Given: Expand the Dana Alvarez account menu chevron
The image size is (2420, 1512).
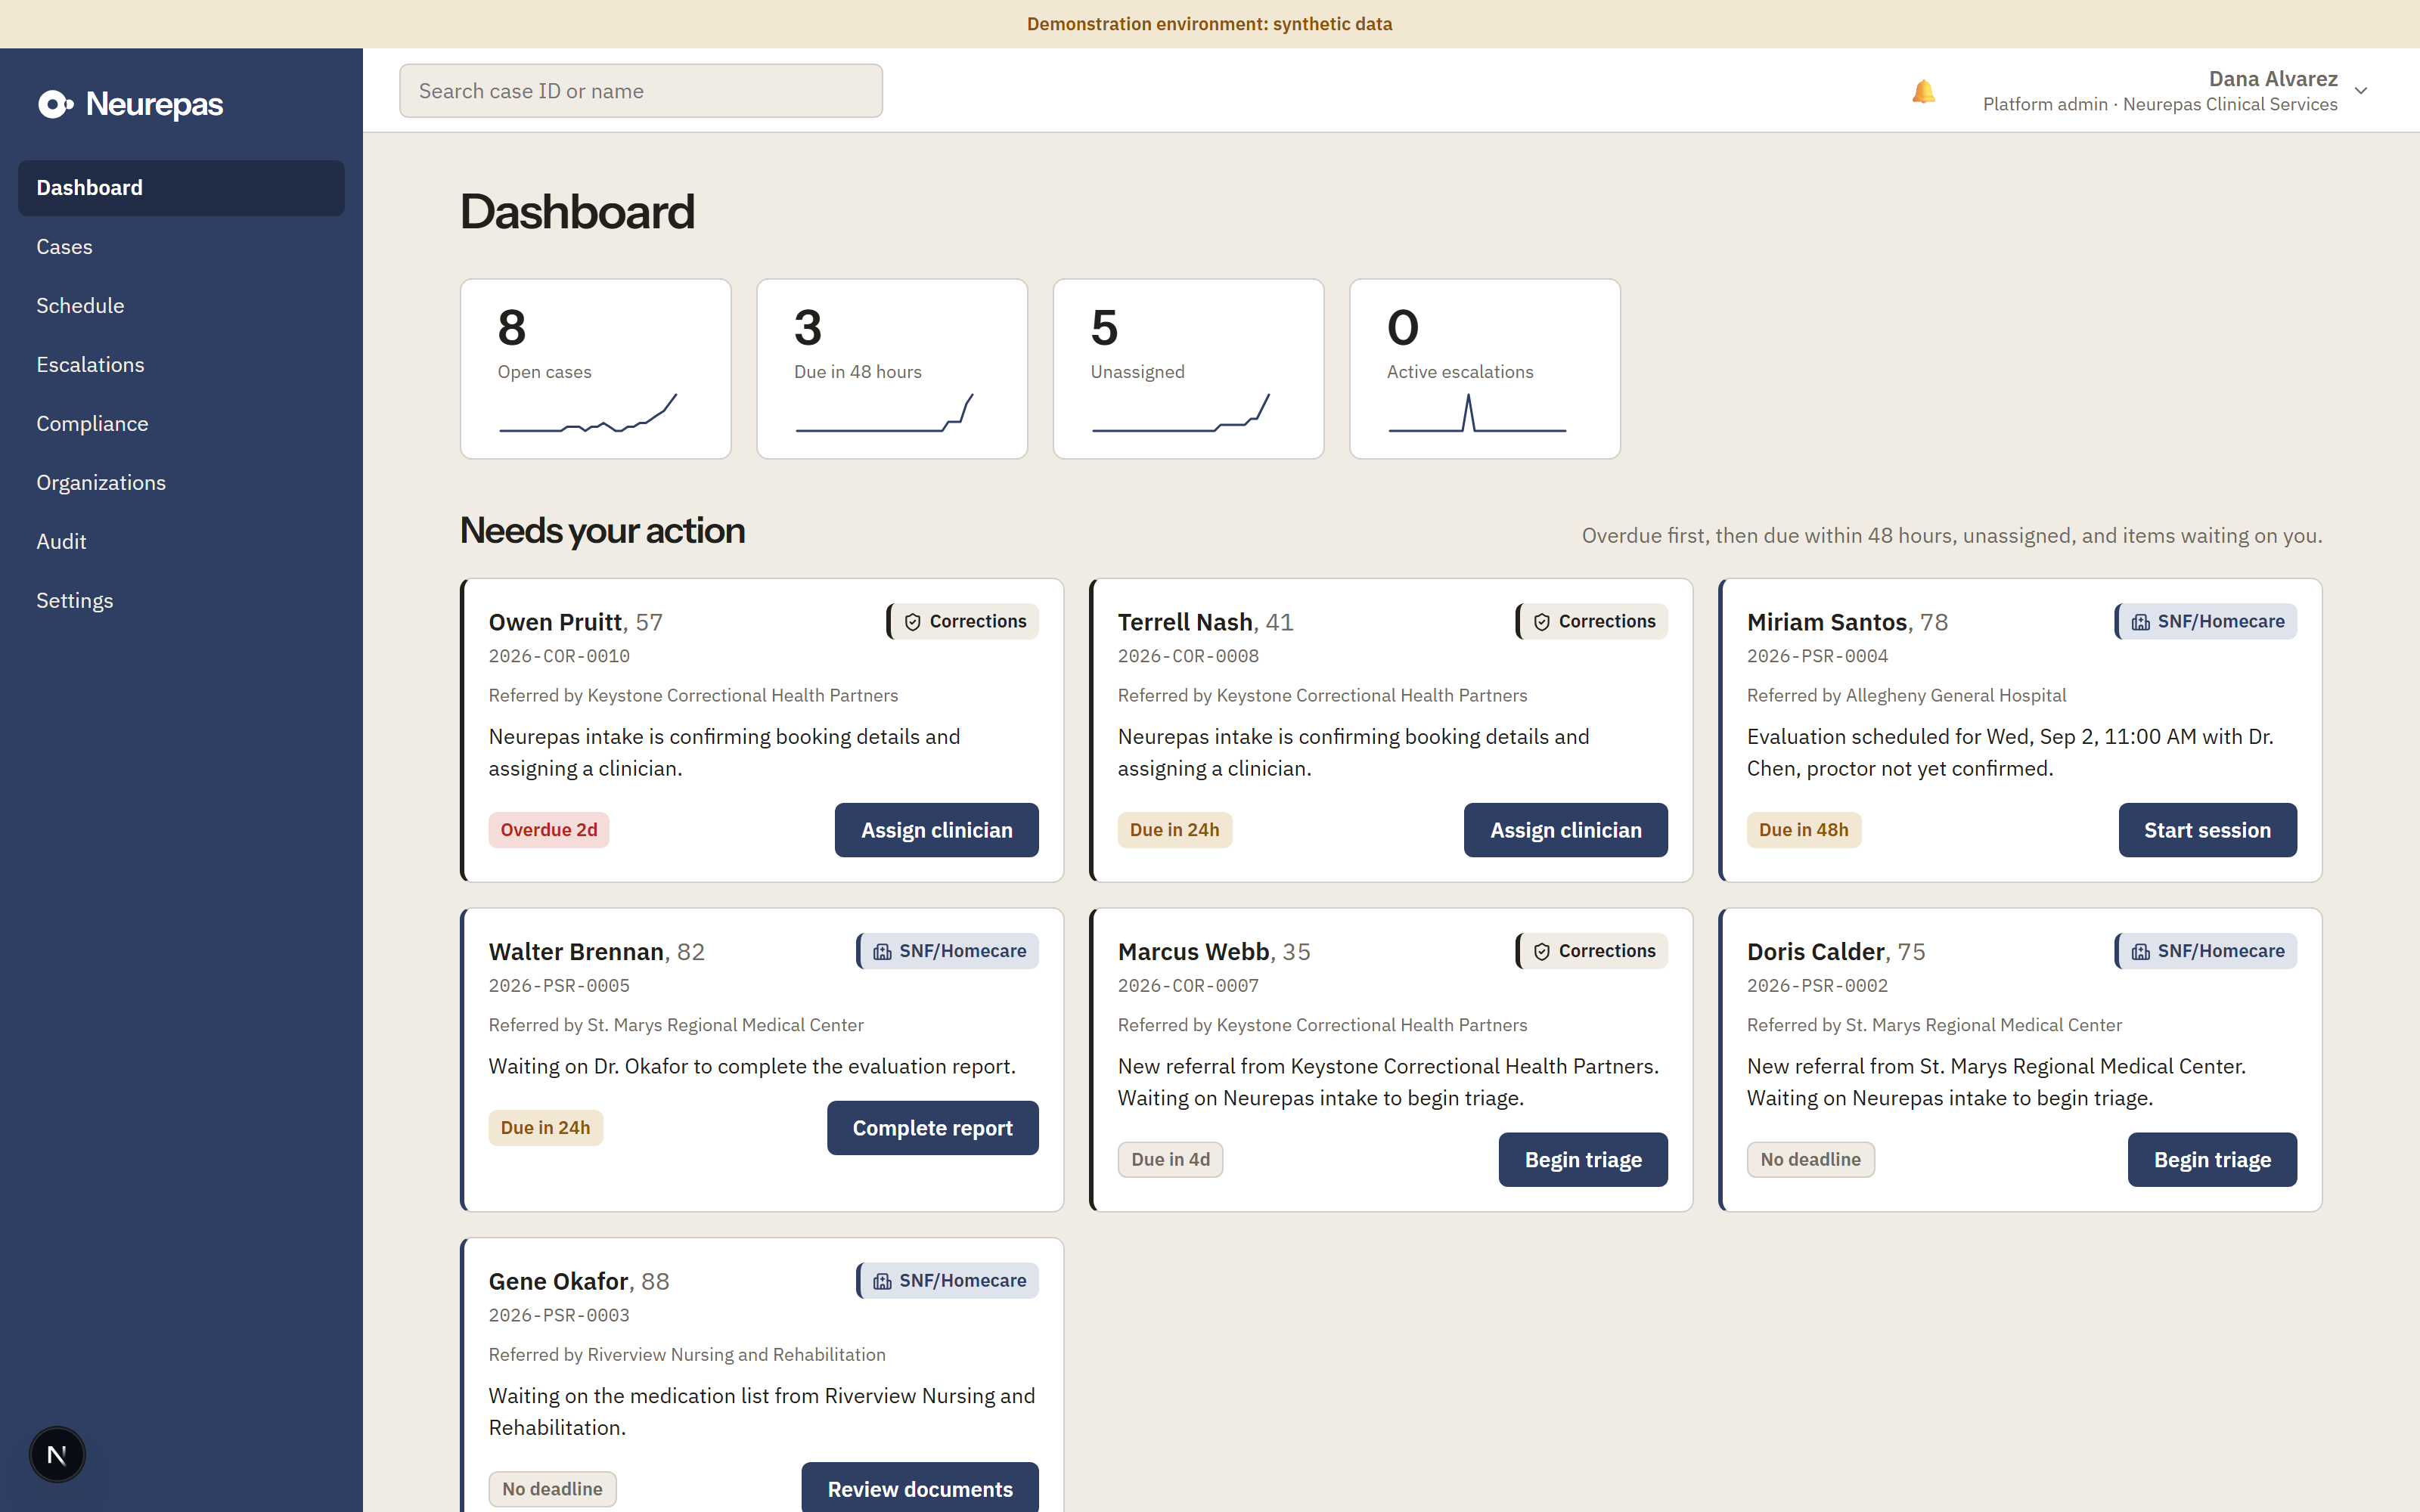Looking at the screenshot, I should click(x=2361, y=91).
